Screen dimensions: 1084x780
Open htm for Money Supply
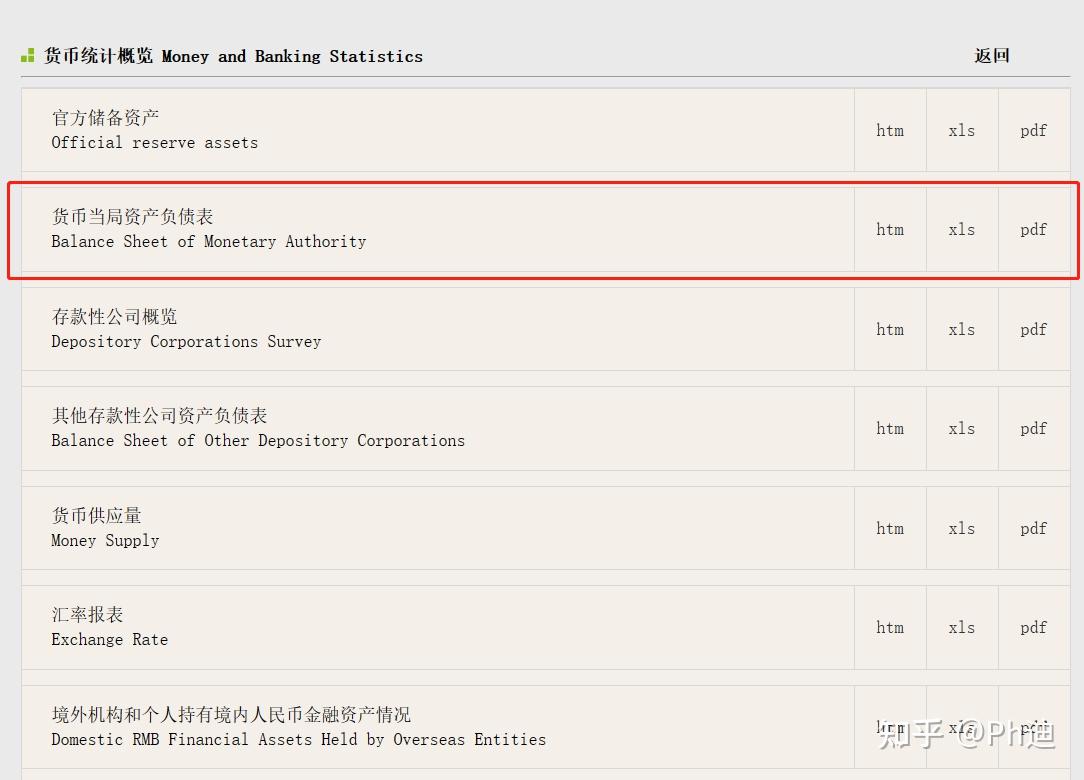click(890, 528)
